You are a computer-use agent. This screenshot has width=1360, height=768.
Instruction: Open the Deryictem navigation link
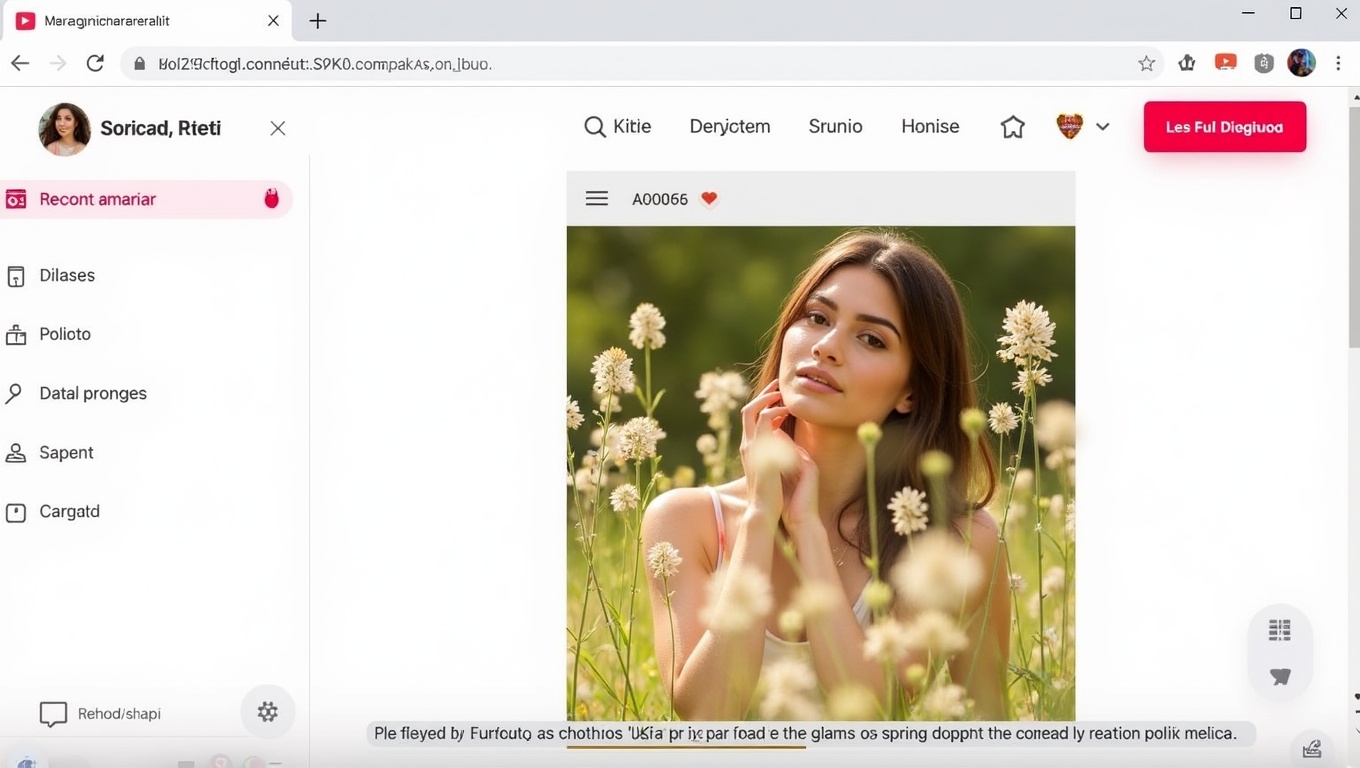coord(729,127)
